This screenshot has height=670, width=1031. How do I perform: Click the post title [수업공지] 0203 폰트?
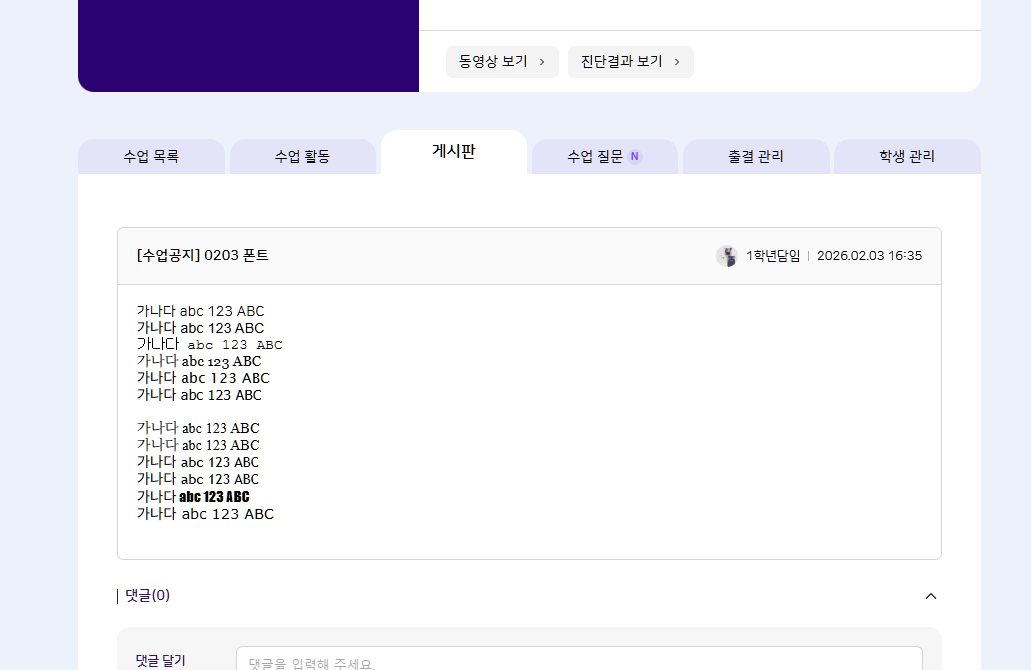pos(203,256)
